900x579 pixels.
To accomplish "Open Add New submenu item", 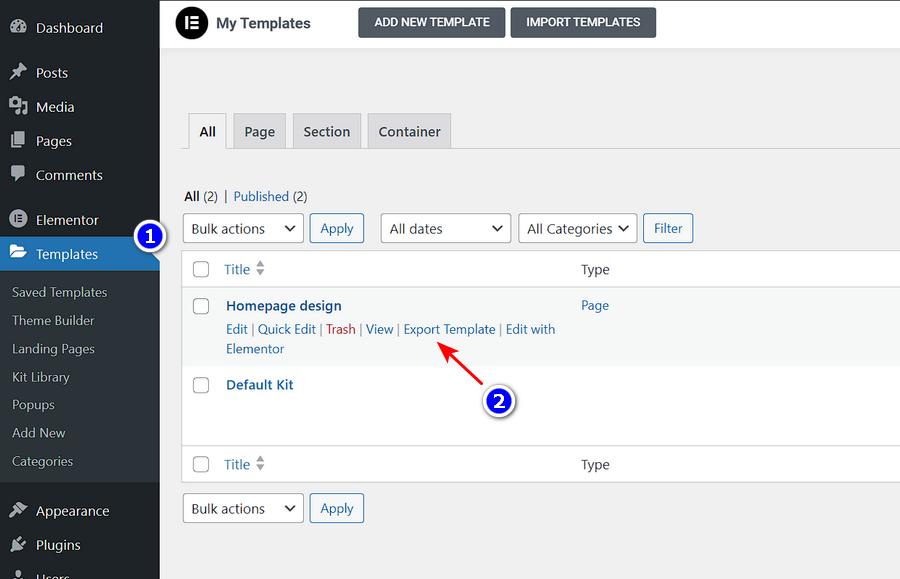I will [x=39, y=433].
